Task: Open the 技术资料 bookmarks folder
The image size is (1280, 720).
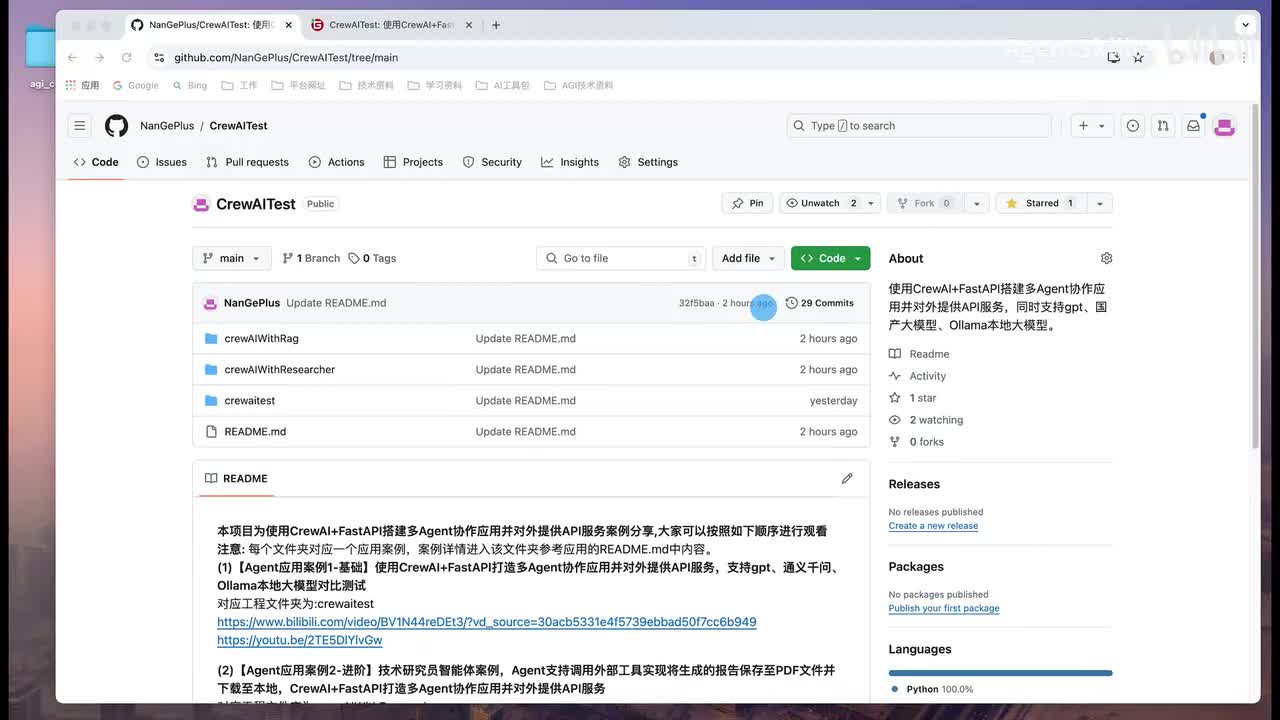Action: [367, 86]
